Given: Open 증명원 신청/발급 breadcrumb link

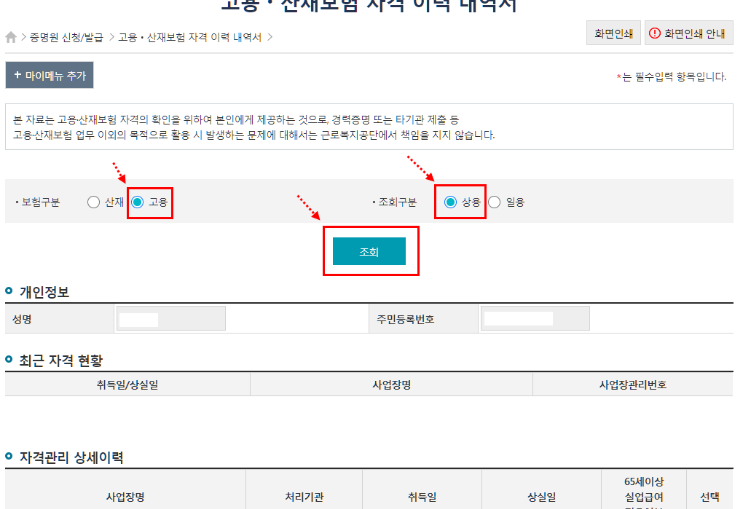Looking at the screenshot, I should tap(66, 37).
